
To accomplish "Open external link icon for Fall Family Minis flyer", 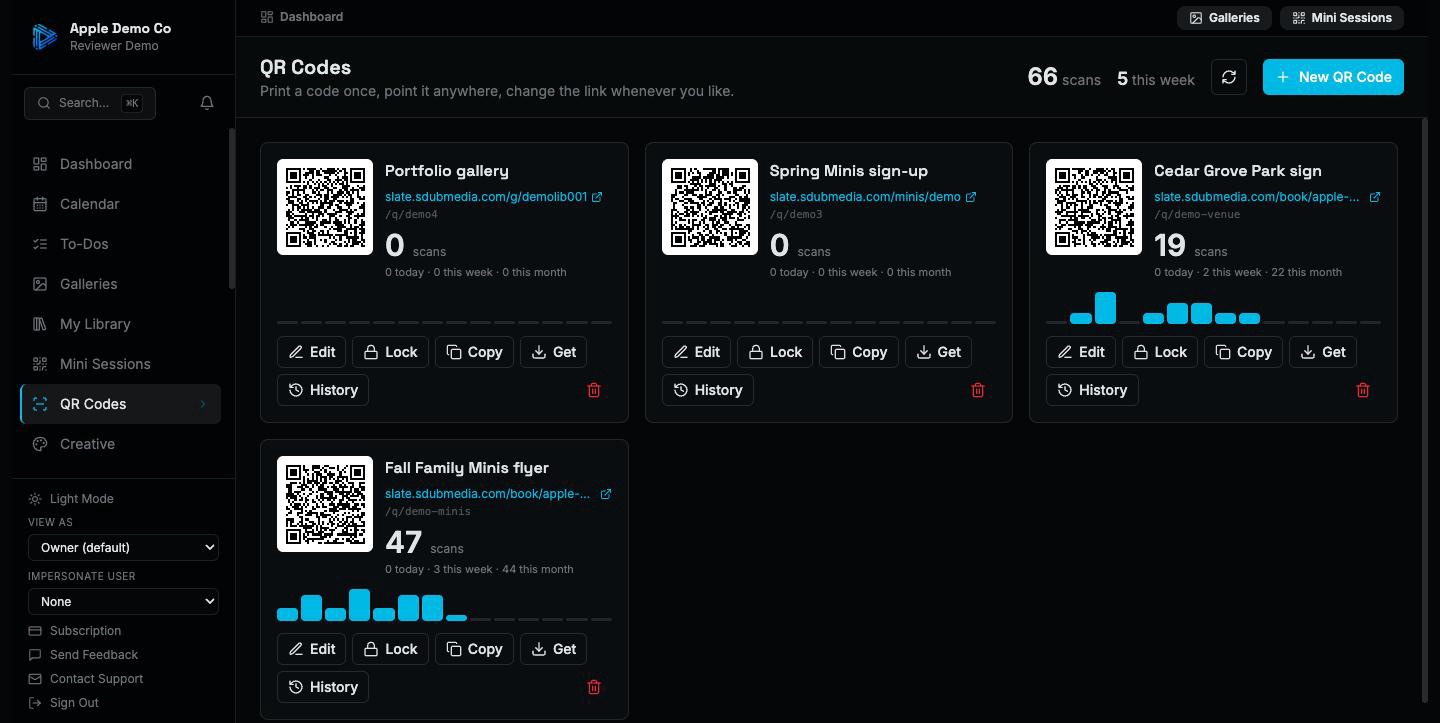I will click(x=606, y=494).
